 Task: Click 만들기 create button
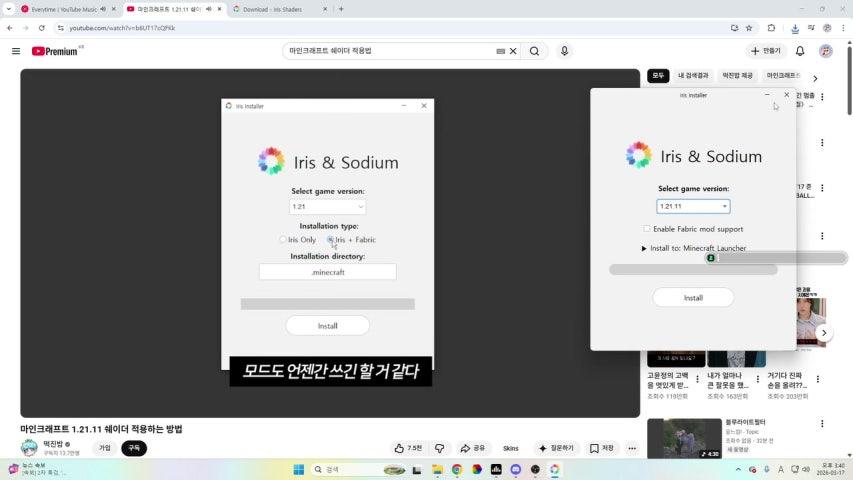[765, 51]
